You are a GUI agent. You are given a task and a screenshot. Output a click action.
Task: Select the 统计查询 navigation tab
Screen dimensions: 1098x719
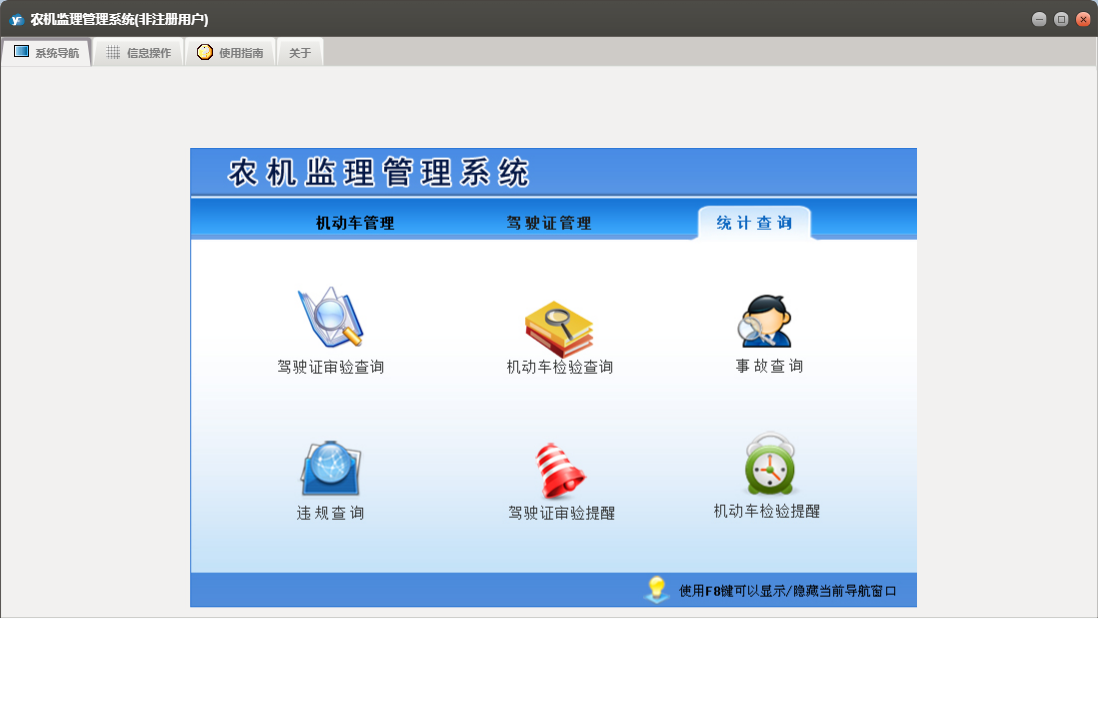tap(754, 223)
